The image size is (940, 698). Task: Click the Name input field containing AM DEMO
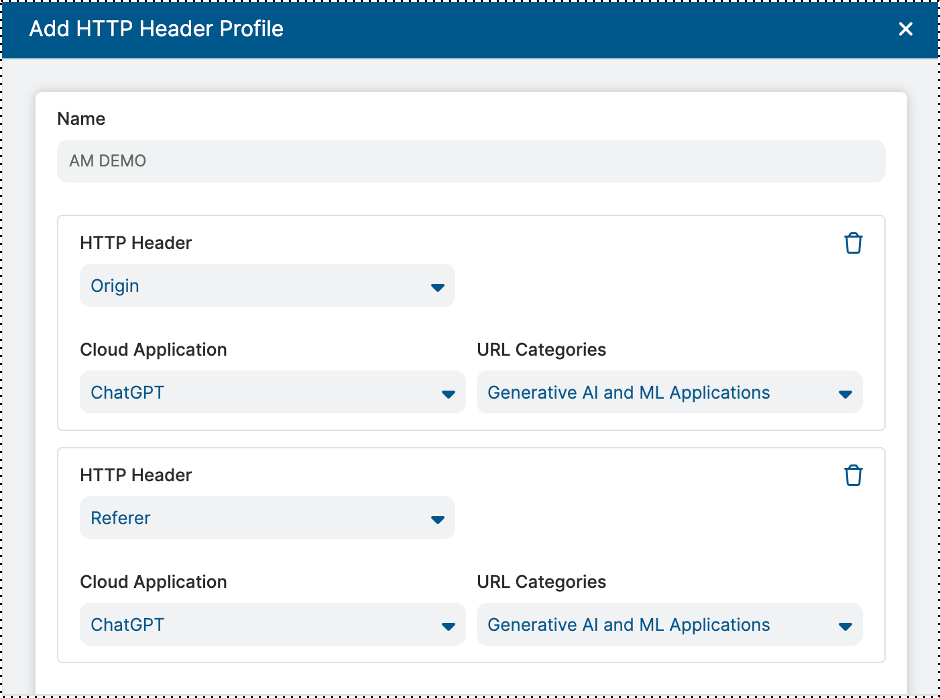[470, 161]
